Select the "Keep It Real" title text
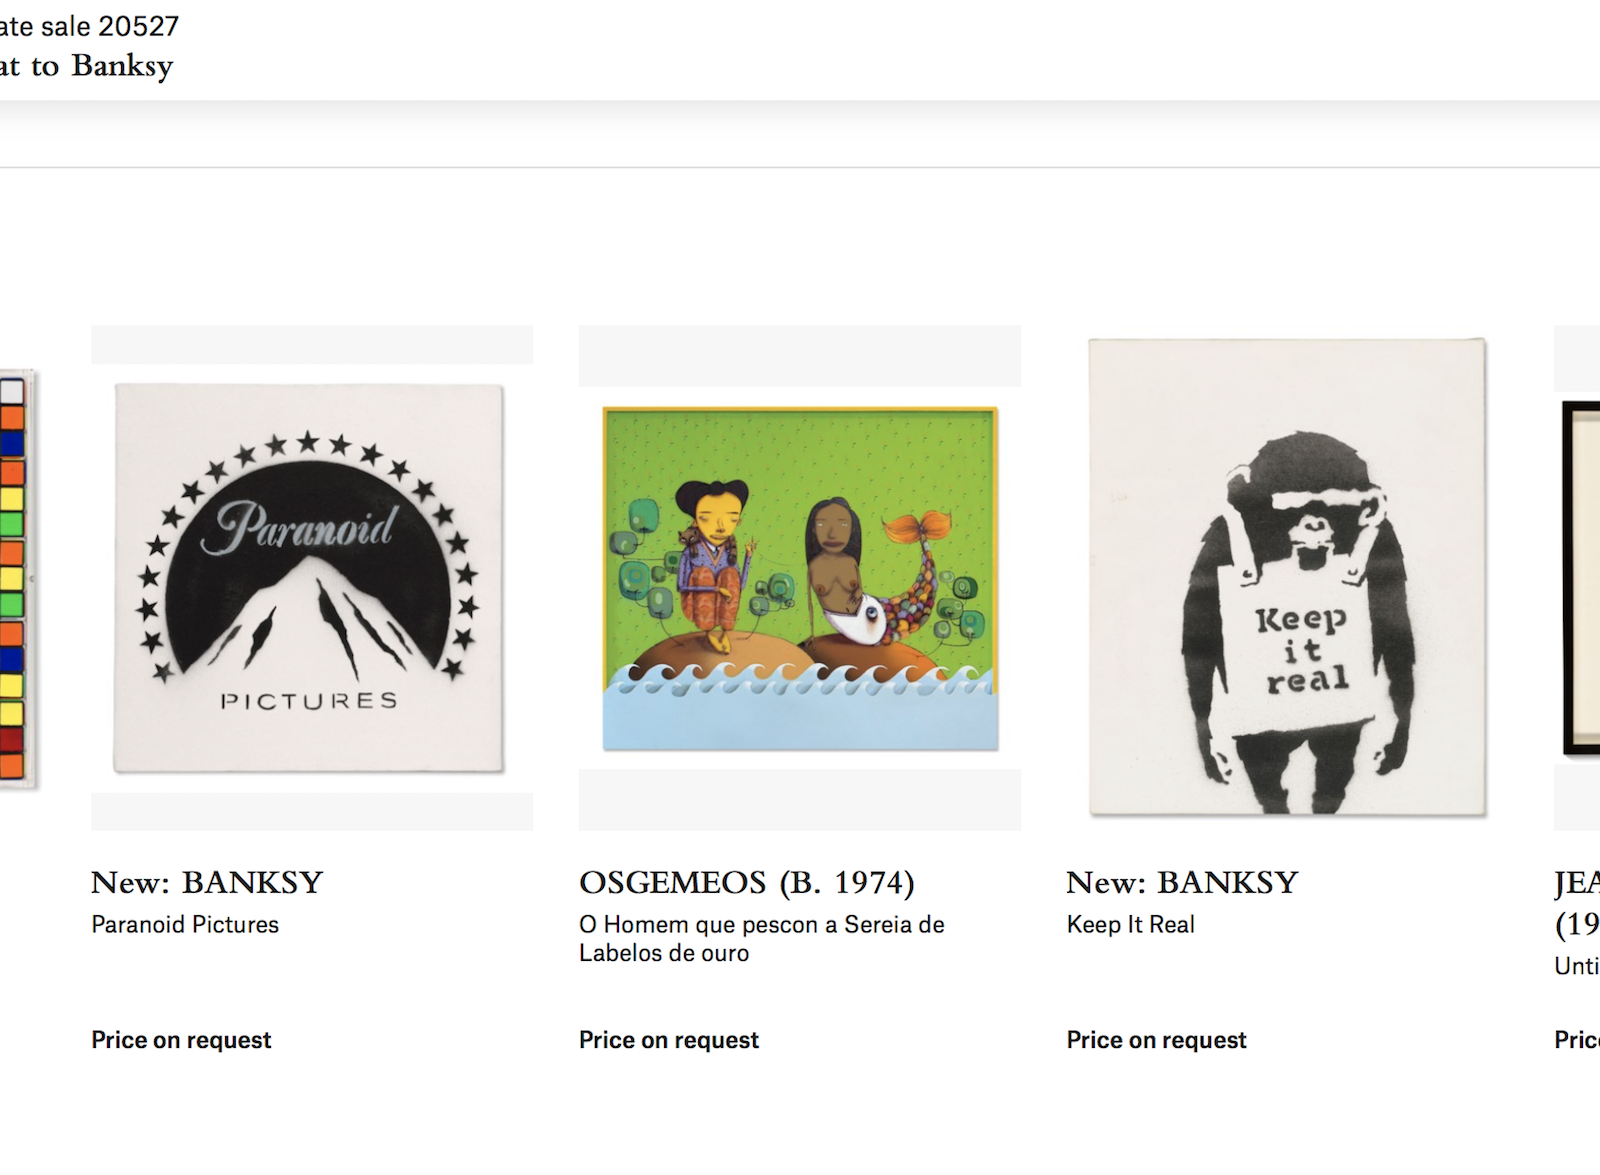 [x=1130, y=925]
